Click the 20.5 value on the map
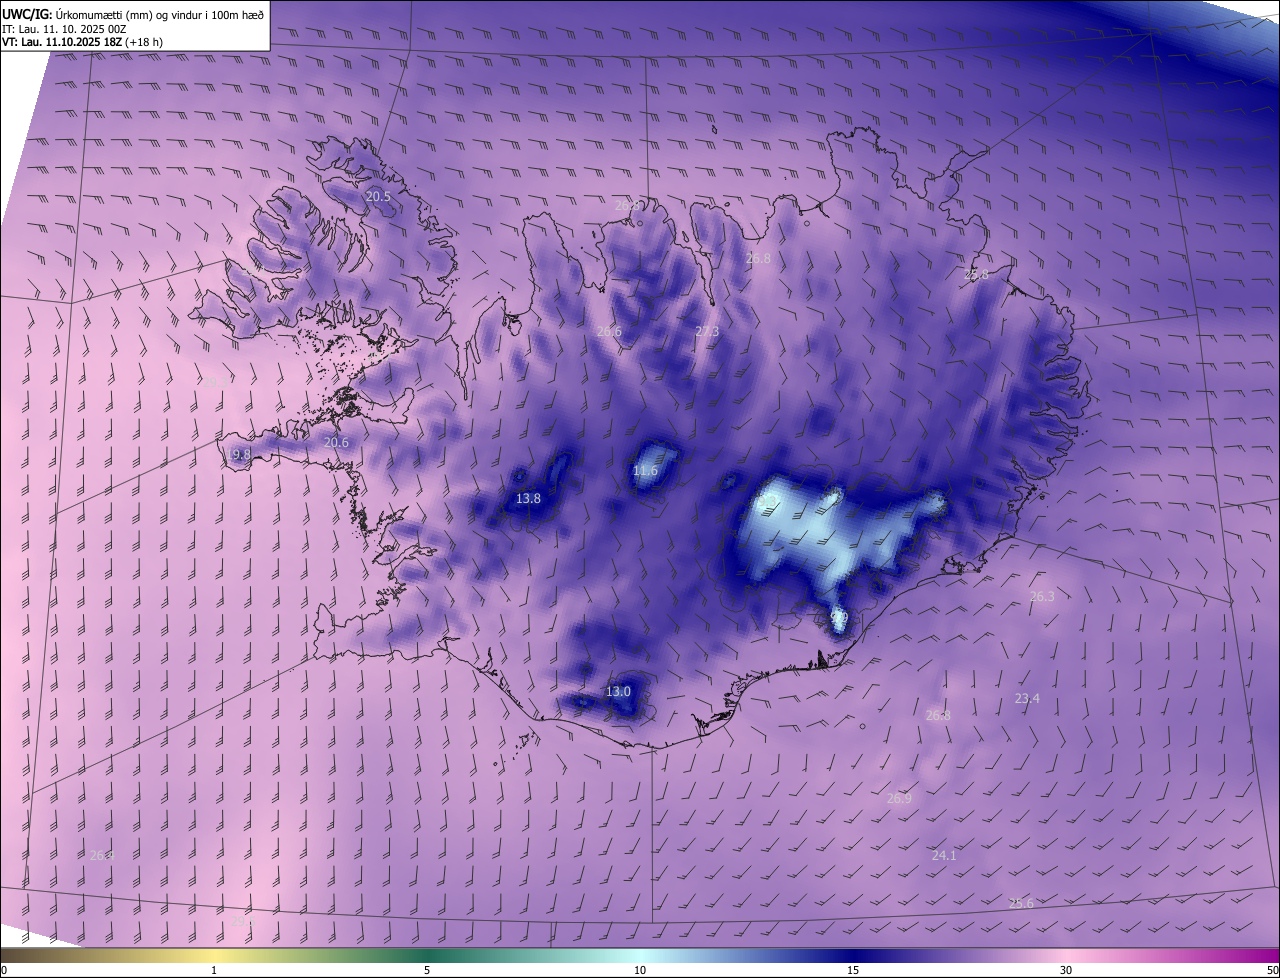1280x978 pixels. (378, 197)
